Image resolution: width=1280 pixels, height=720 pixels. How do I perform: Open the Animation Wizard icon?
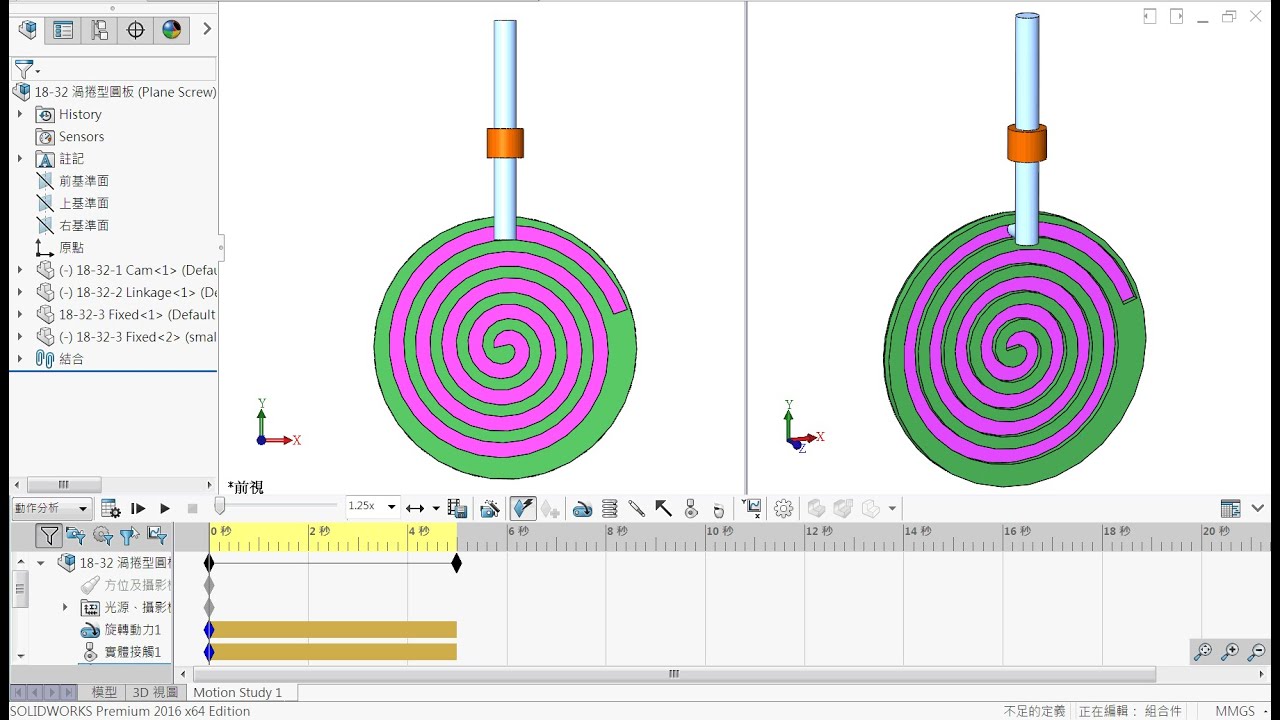pyautogui.click(x=490, y=508)
